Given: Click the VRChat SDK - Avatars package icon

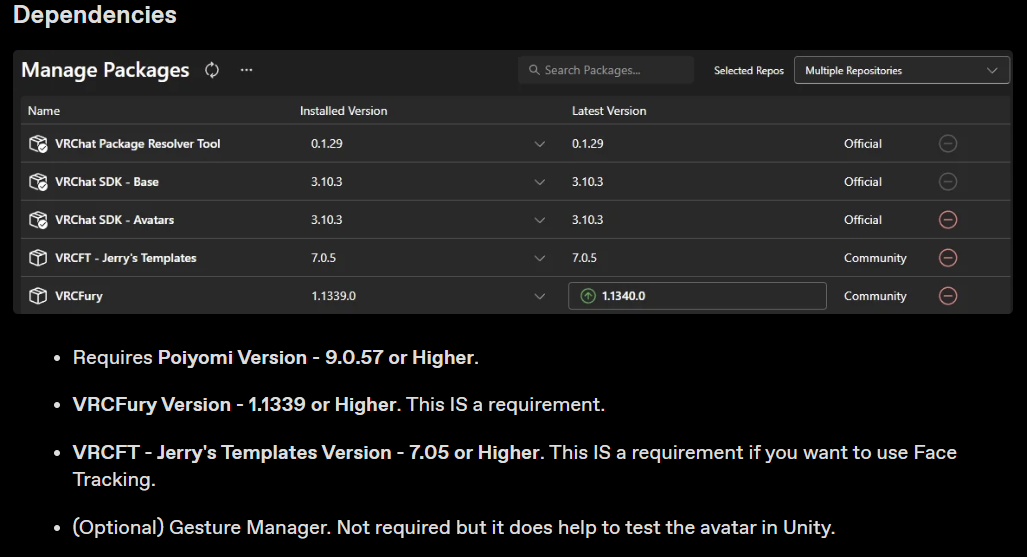Looking at the screenshot, I should 38,220.
